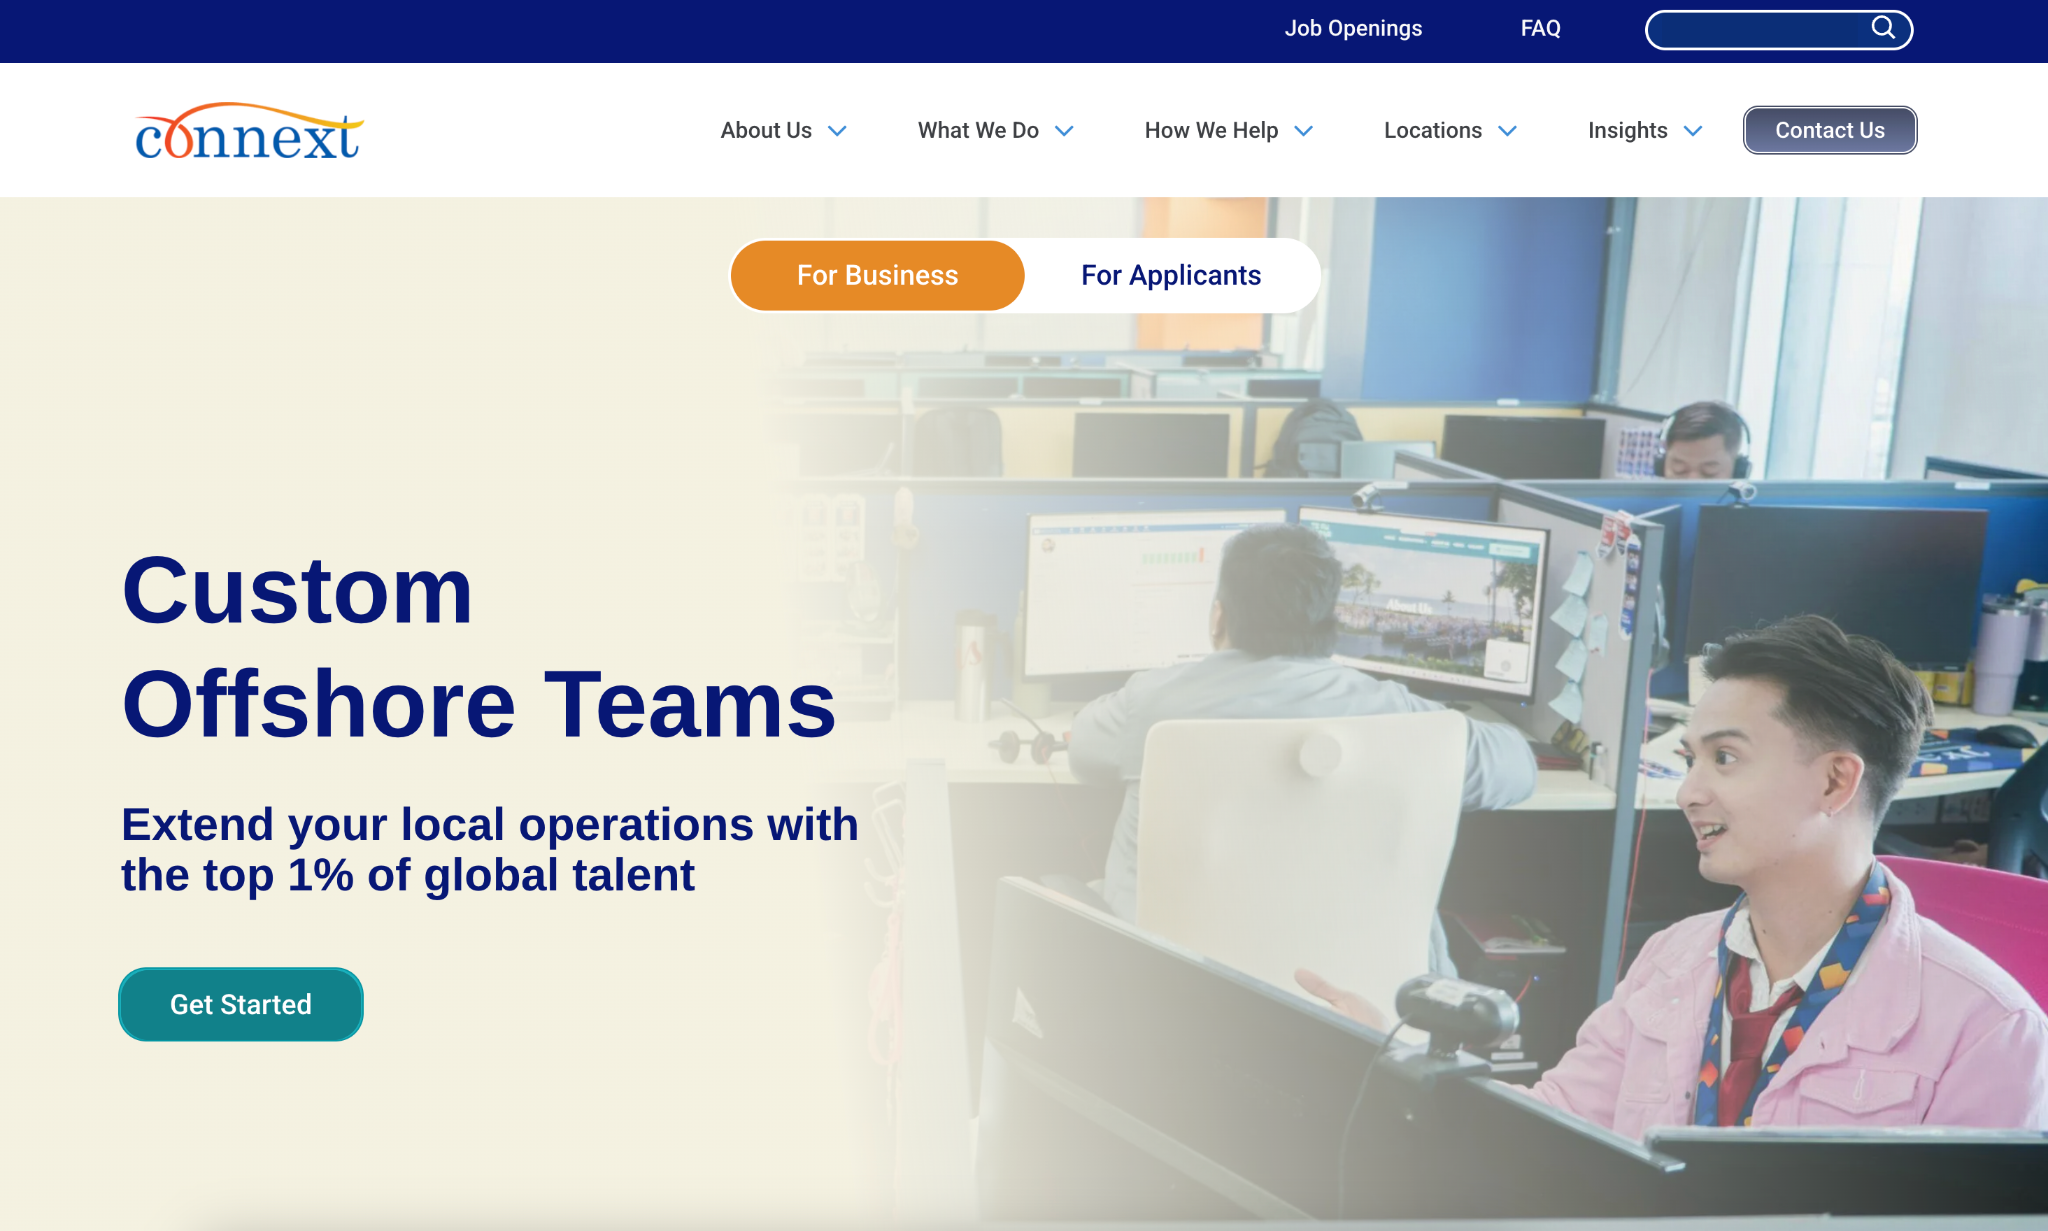Open the Job Openings page
2048x1231 pixels.
click(x=1353, y=29)
